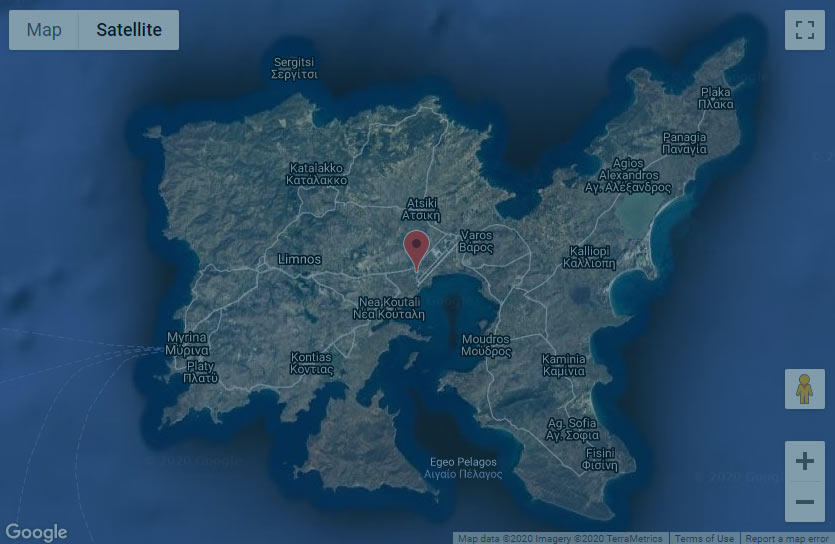Click the Sergitsi islet label
This screenshot has height=544, width=835.
pyautogui.click(x=294, y=68)
